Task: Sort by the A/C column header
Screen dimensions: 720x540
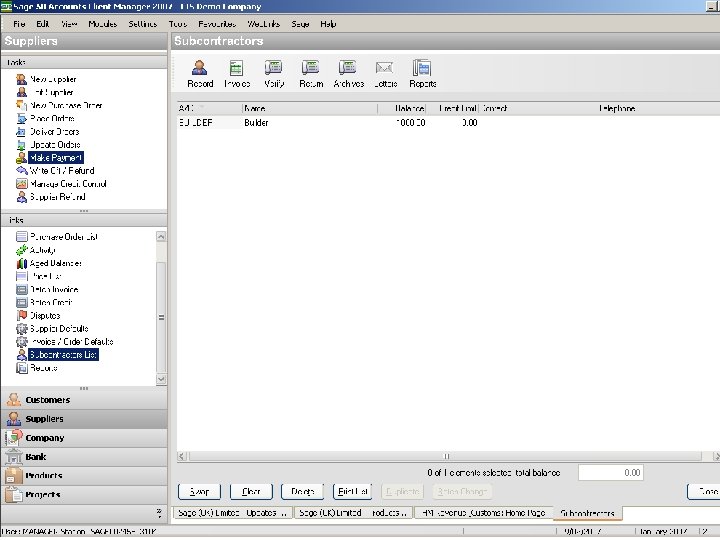Action: click(x=209, y=108)
